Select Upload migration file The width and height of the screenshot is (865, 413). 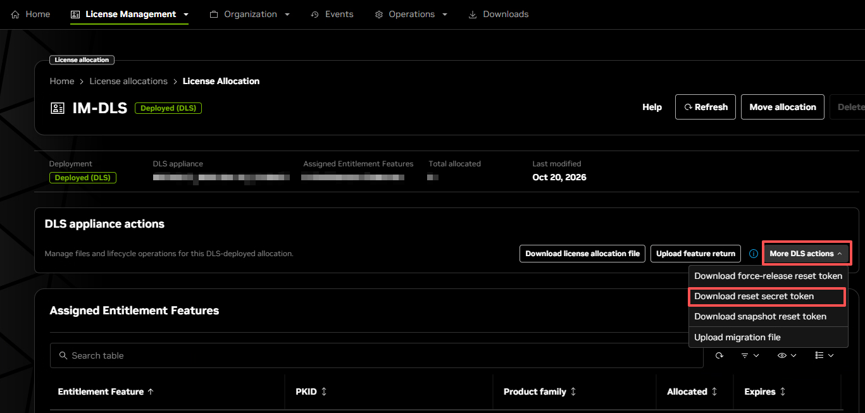pyautogui.click(x=768, y=337)
